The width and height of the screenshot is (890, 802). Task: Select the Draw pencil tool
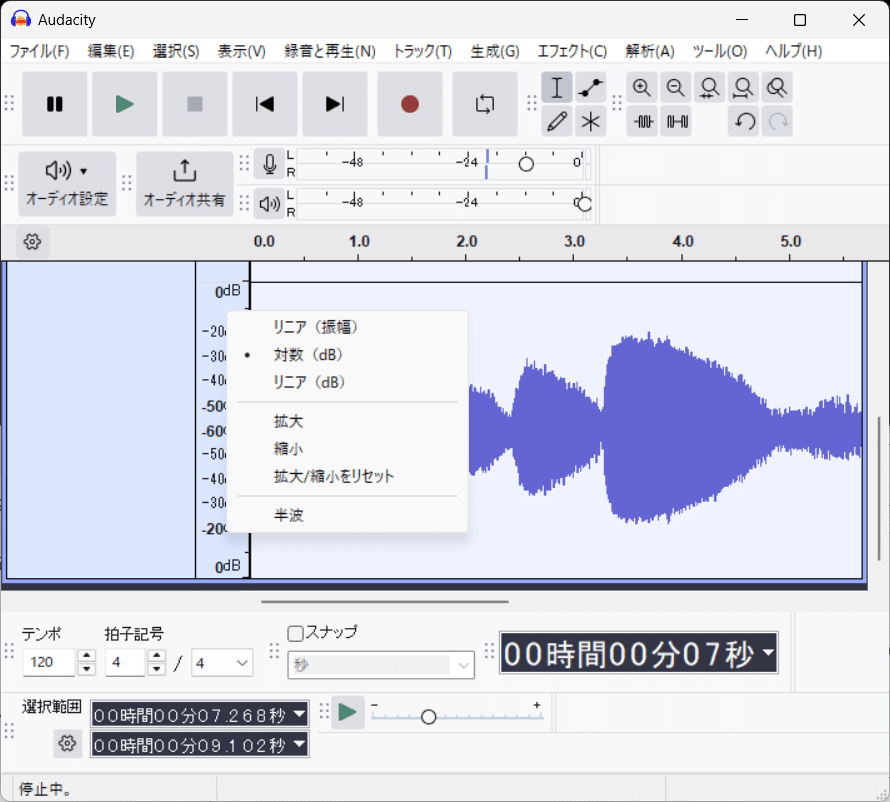point(557,121)
